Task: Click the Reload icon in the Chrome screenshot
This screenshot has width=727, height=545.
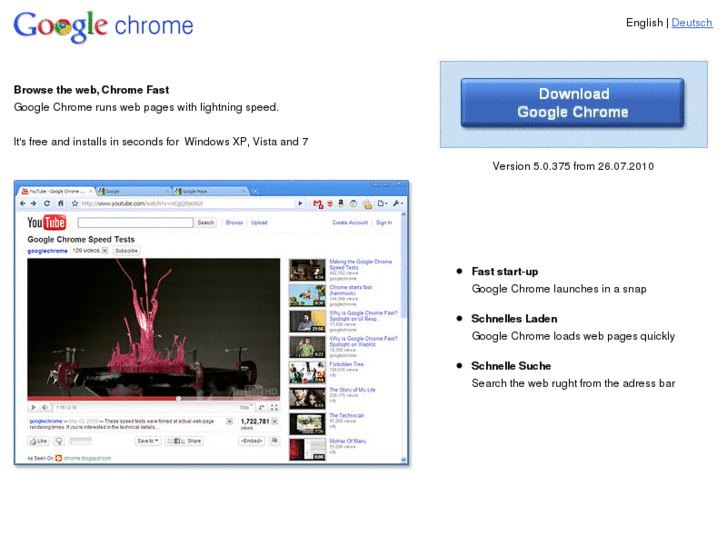Action: [47, 203]
